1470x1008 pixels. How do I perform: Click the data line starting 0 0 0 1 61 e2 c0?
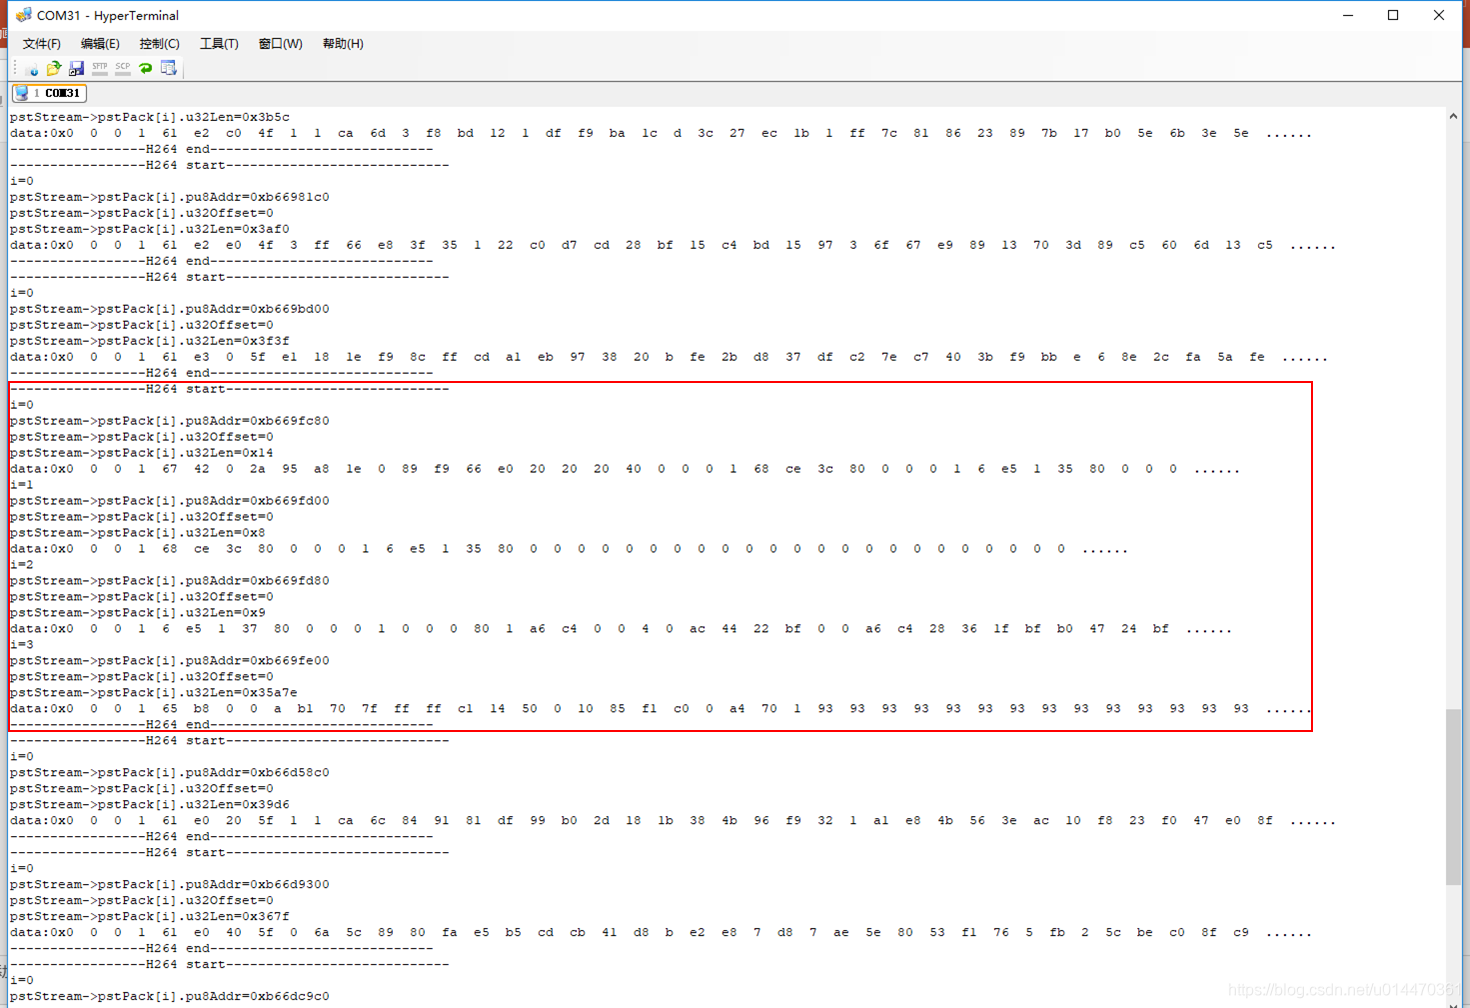(x=661, y=133)
